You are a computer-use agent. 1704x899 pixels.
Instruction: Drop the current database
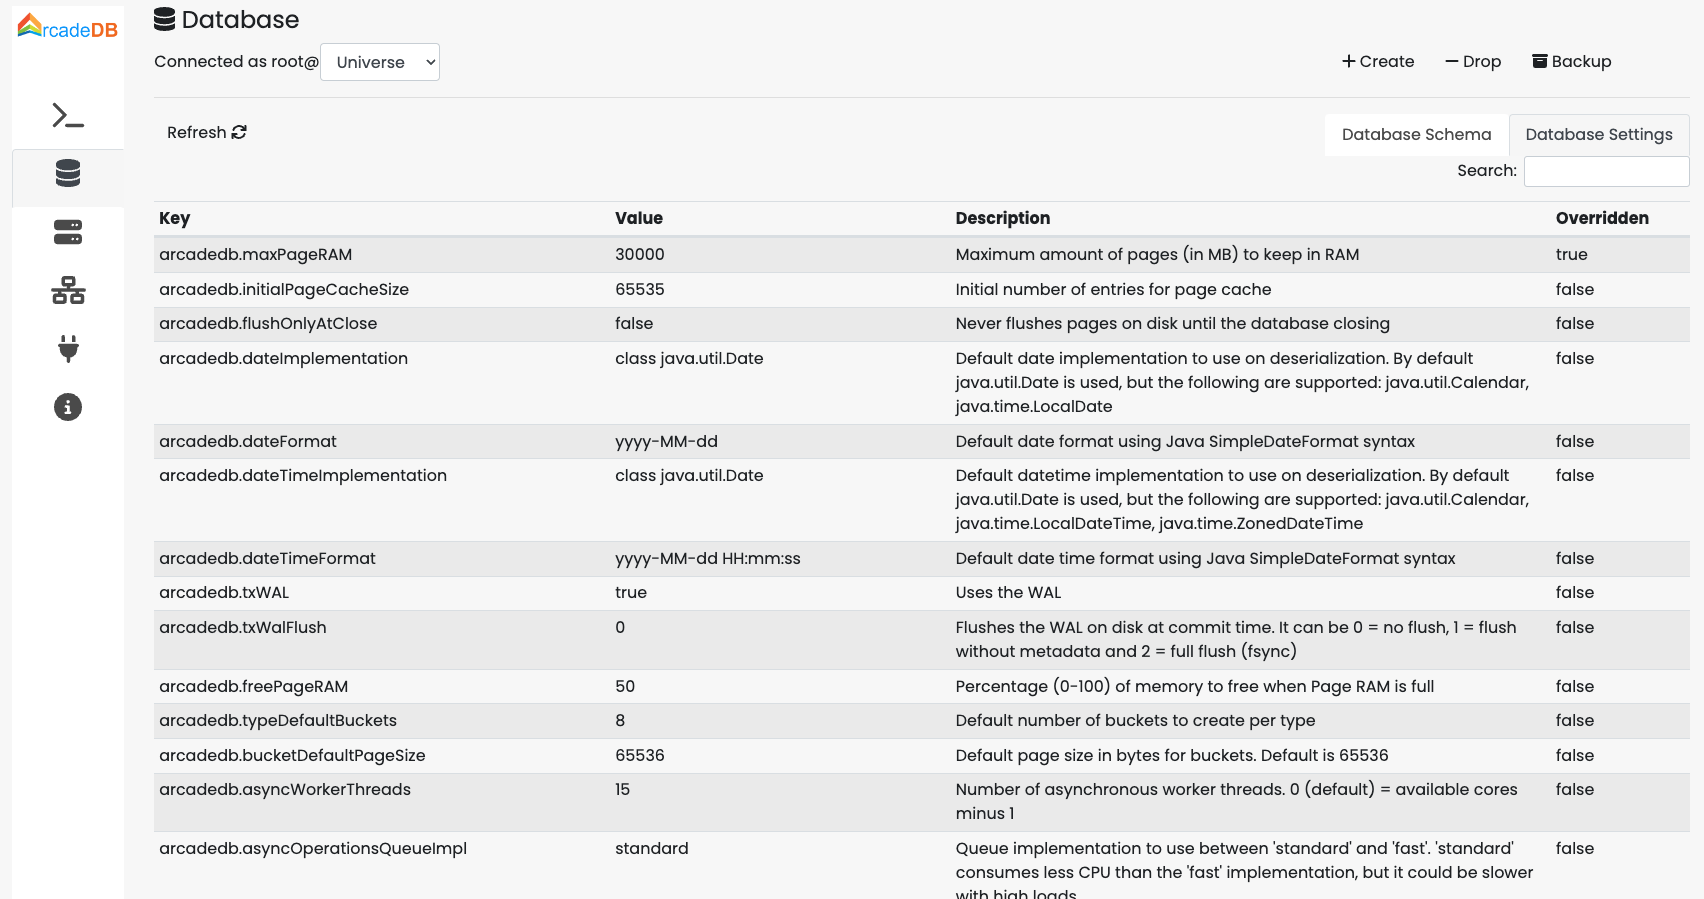pyautogui.click(x=1472, y=61)
